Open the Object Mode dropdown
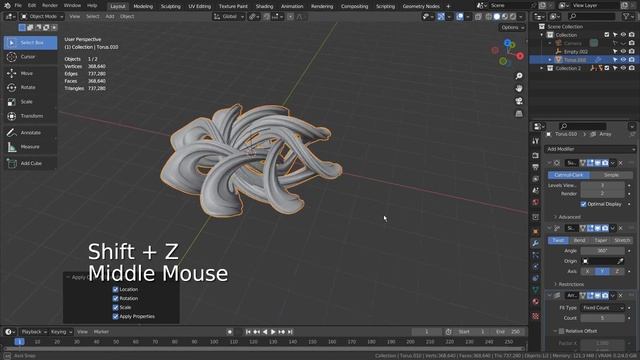 [x=42, y=17]
